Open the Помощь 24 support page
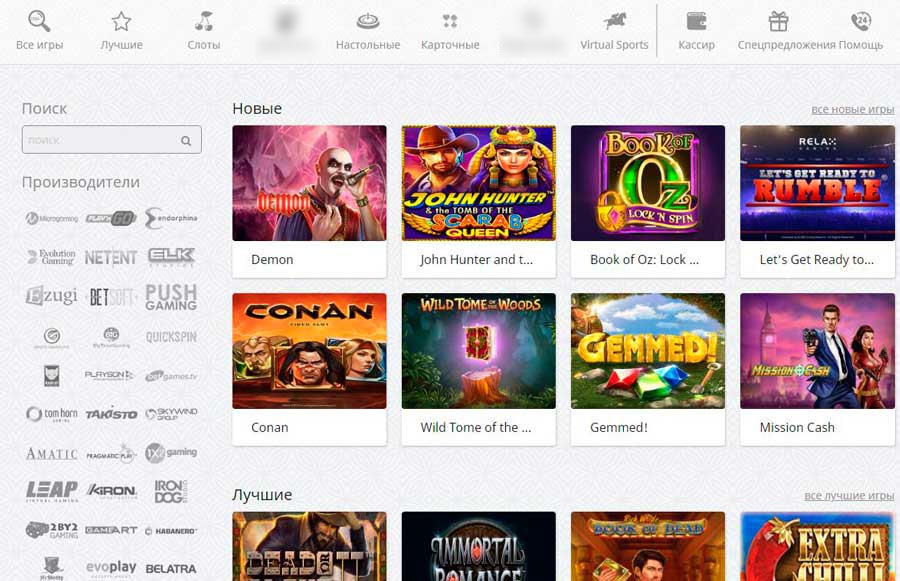The width and height of the screenshot is (900, 581). tap(860, 31)
